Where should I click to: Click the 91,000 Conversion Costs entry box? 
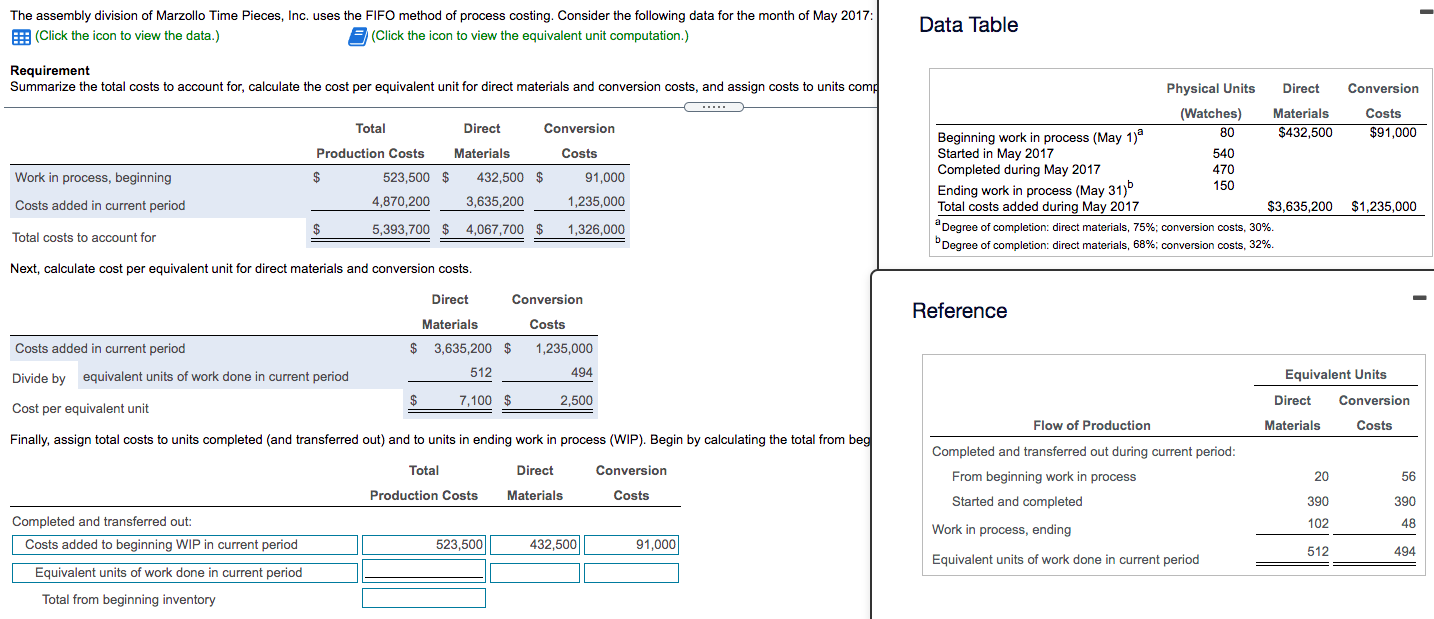[631, 544]
